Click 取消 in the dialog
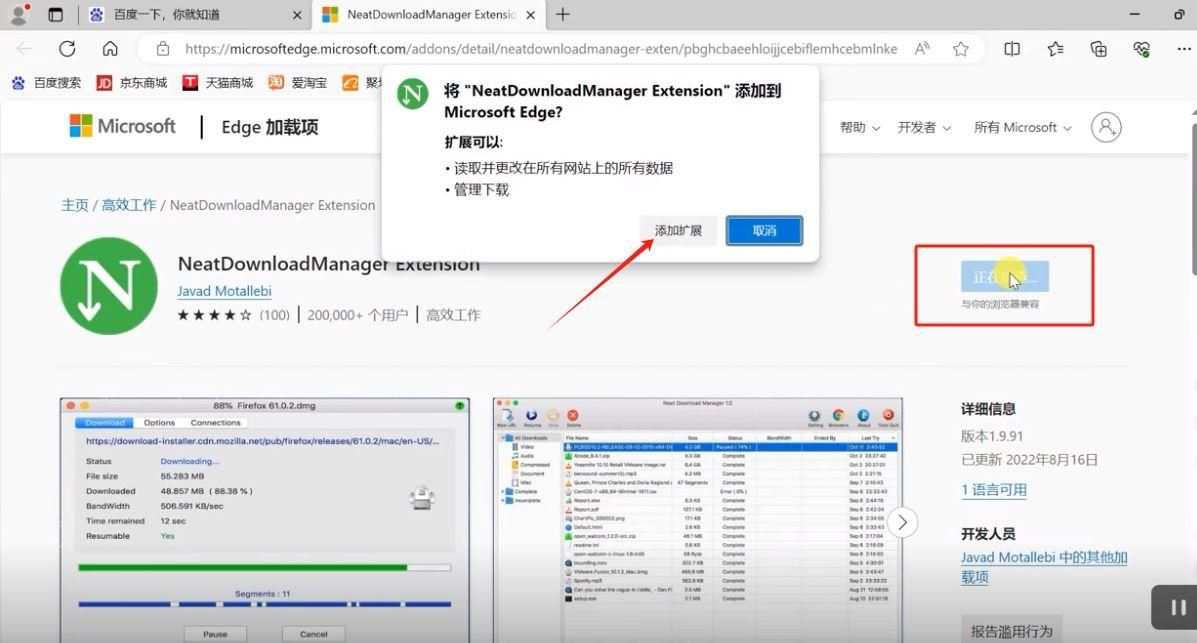Image resolution: width=1197 pixels, height=643 pixels. 764,231
